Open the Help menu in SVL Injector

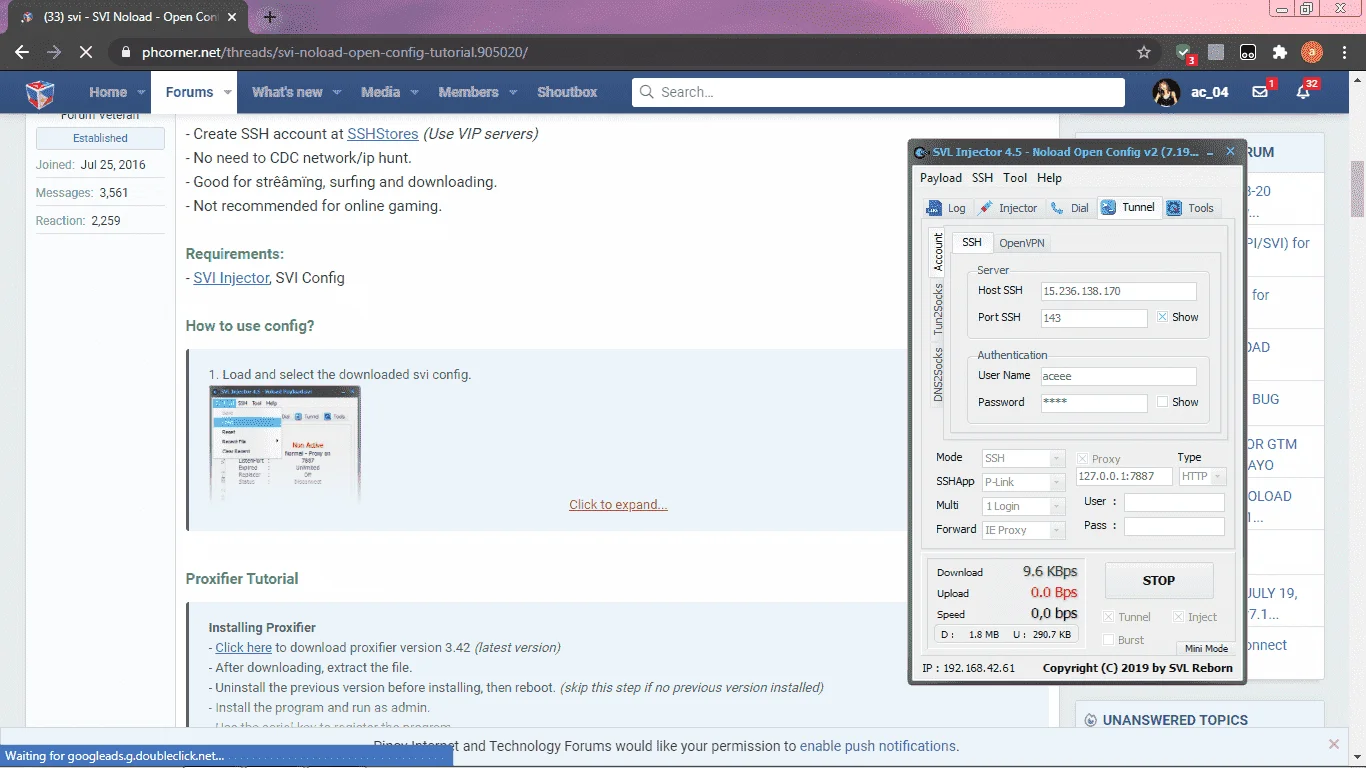pyautogui.click(x=1050, y=178)
